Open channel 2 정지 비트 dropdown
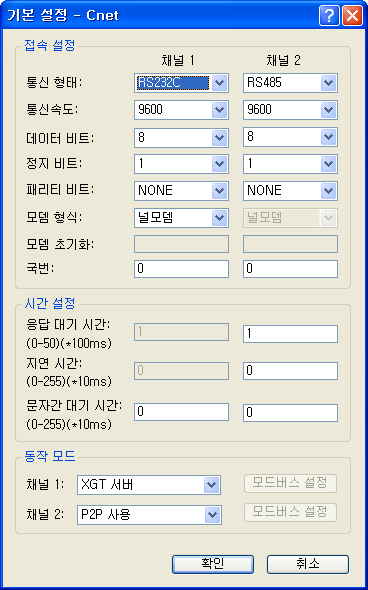The height and width of the screenshot is (590, 368). click(x=290, y=164)
